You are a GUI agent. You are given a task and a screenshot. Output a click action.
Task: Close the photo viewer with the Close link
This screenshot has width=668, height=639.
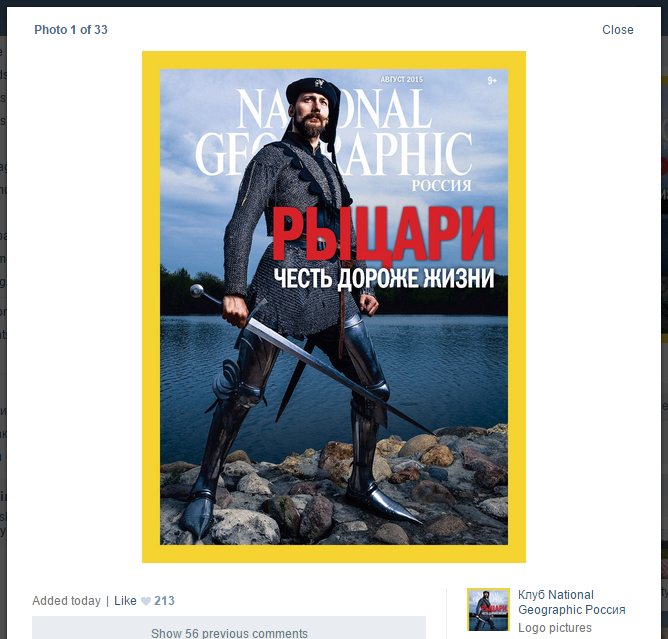pos(617,30)
